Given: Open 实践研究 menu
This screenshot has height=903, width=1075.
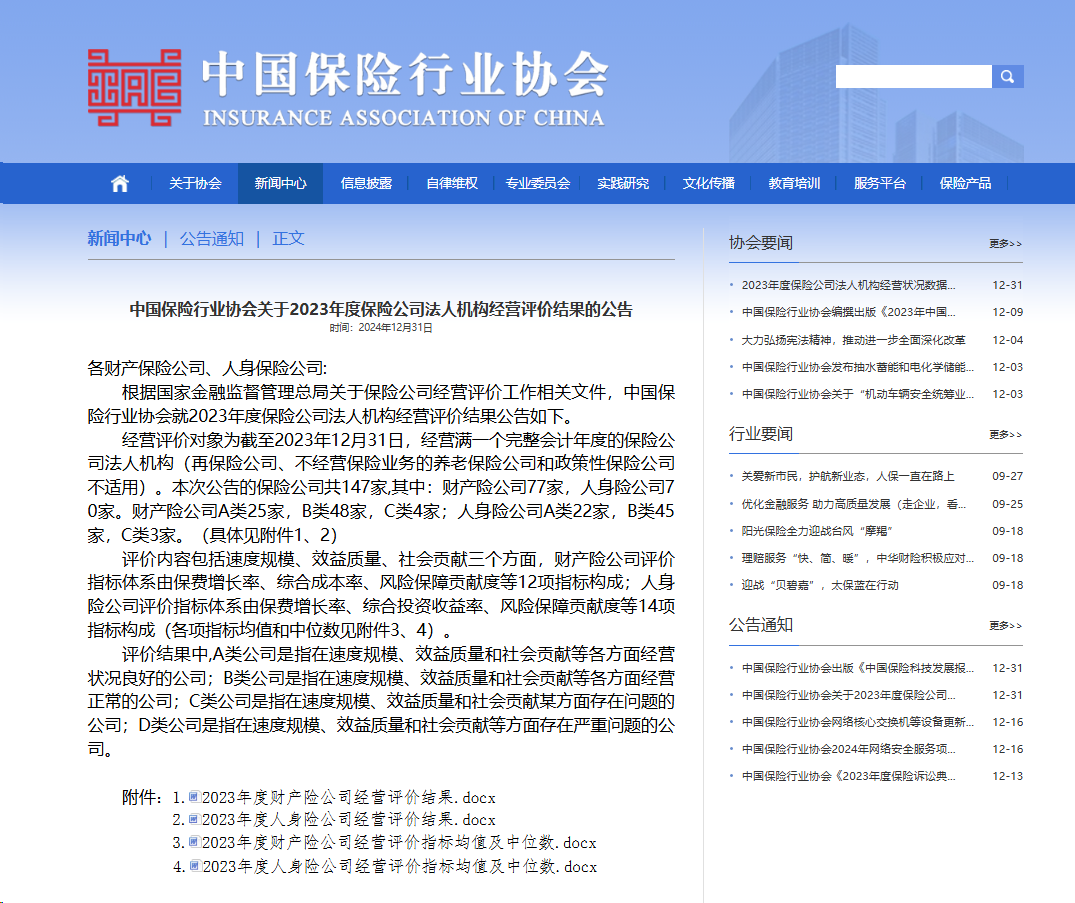Looking at the screenshot, I should [x=623, y=184].
